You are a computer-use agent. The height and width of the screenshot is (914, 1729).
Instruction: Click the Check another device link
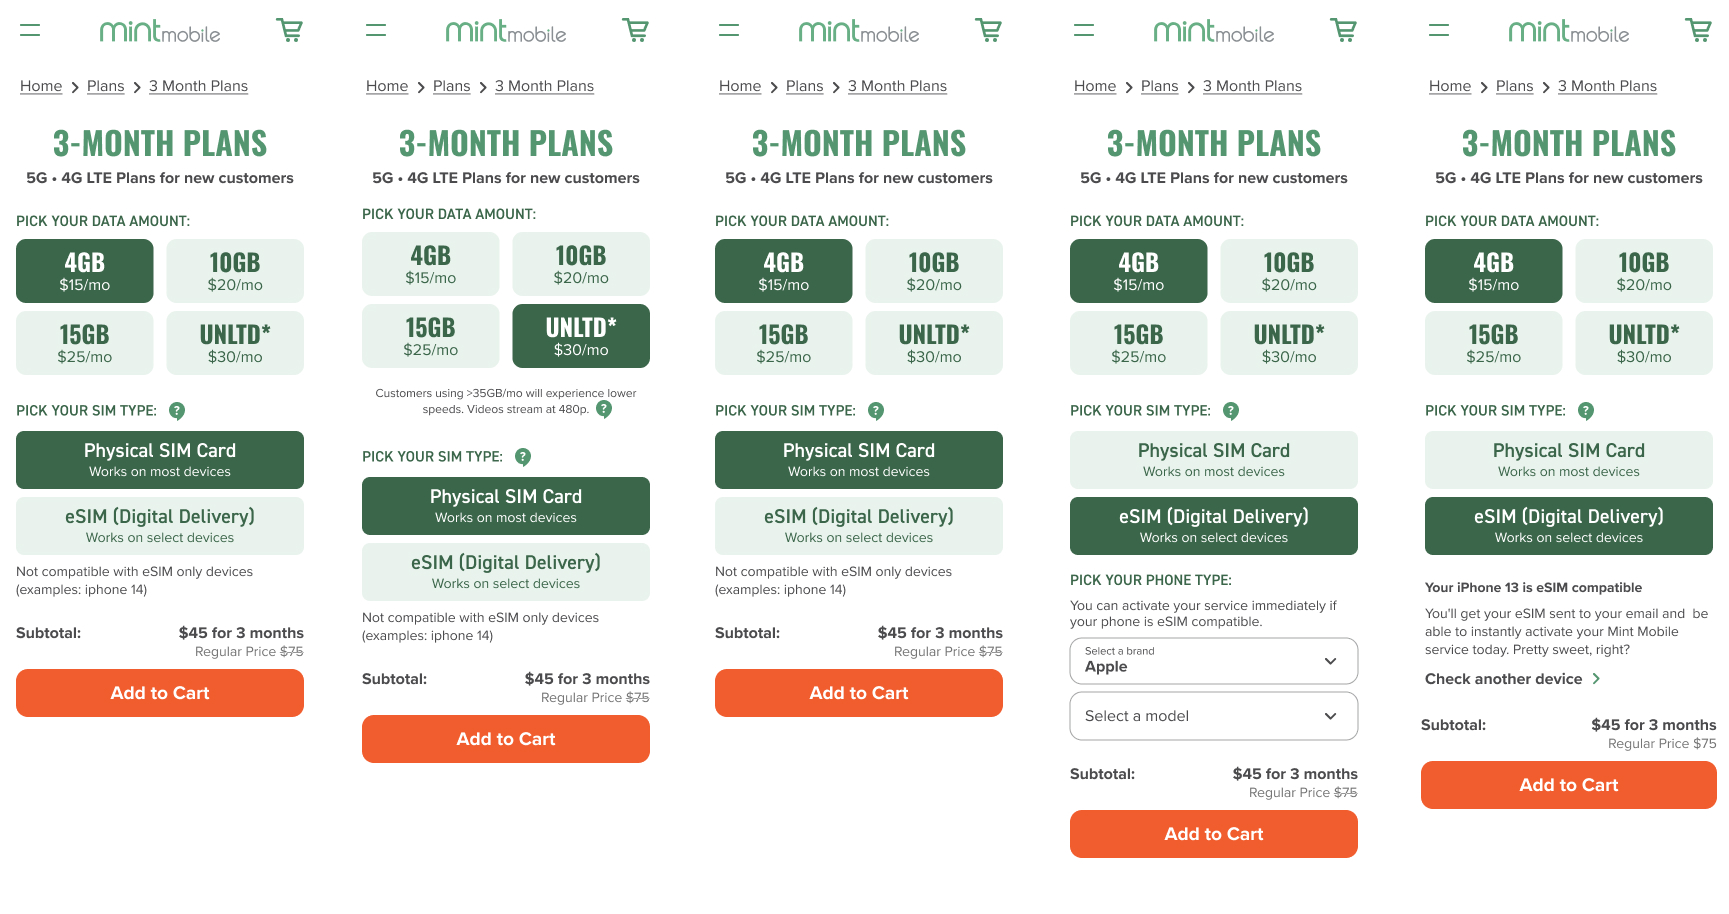1503,679
